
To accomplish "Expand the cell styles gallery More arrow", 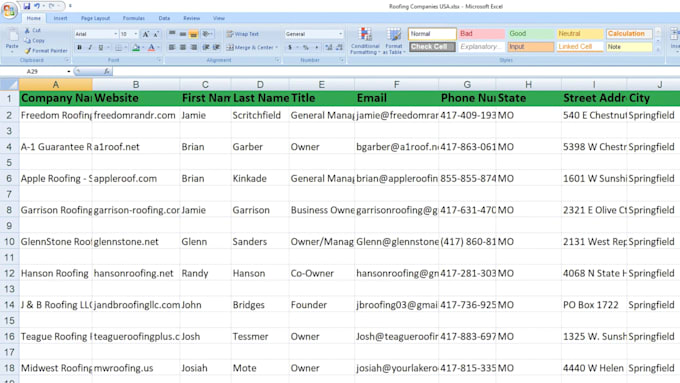I will point(658,49).
